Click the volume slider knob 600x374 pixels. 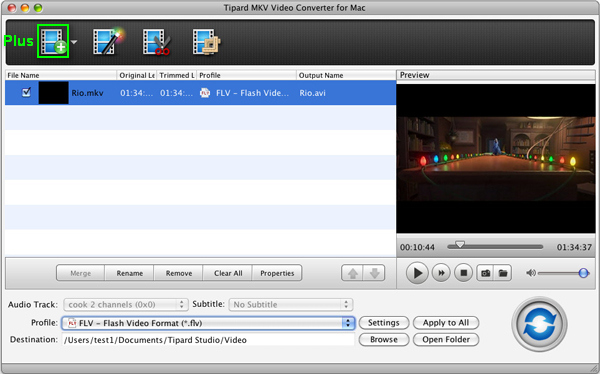[583, 273]
